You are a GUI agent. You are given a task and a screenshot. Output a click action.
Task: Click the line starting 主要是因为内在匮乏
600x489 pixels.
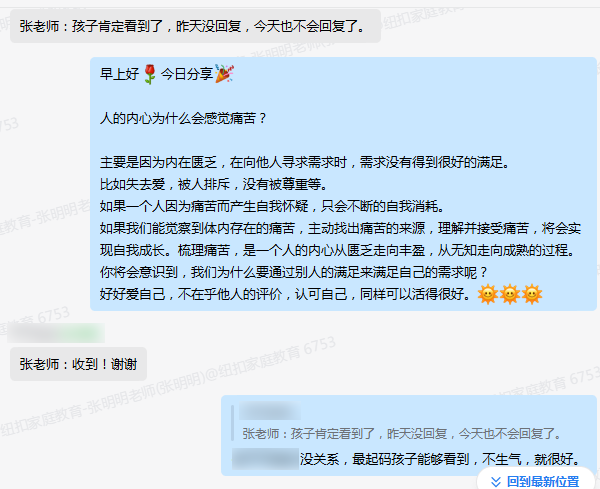click(305, 162)
